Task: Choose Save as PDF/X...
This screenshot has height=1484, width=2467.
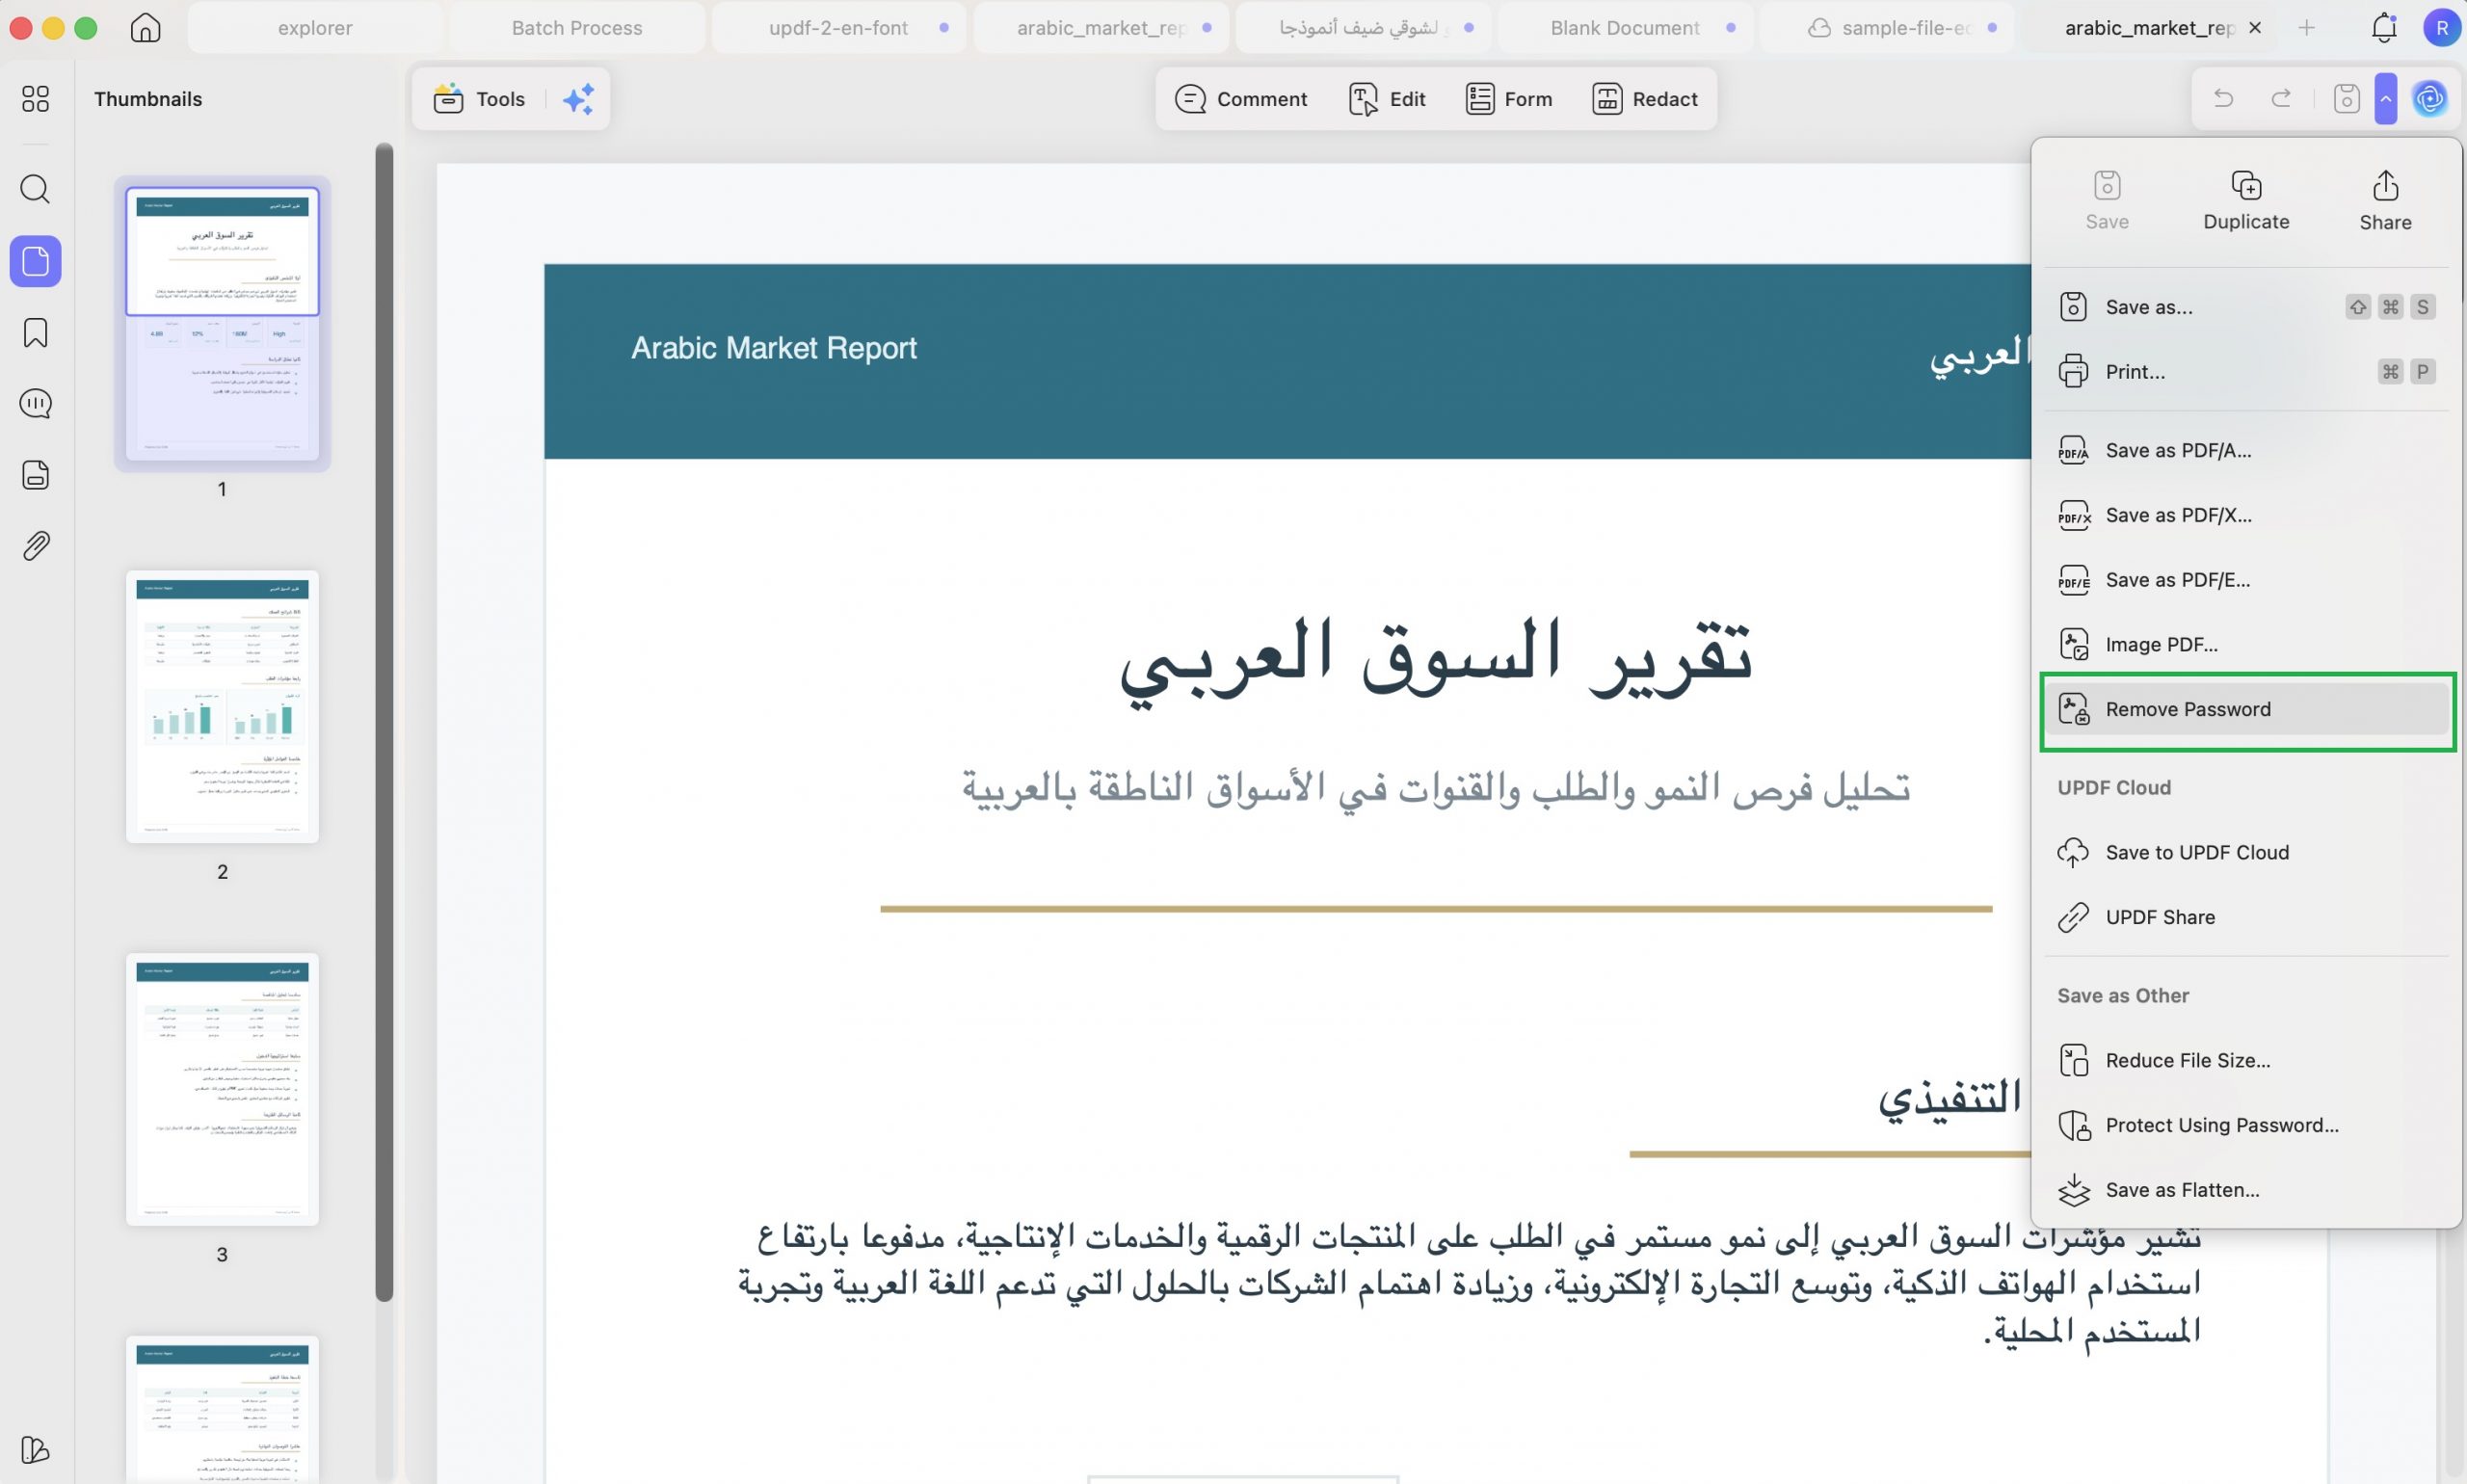Action: tap(2246, 516)
